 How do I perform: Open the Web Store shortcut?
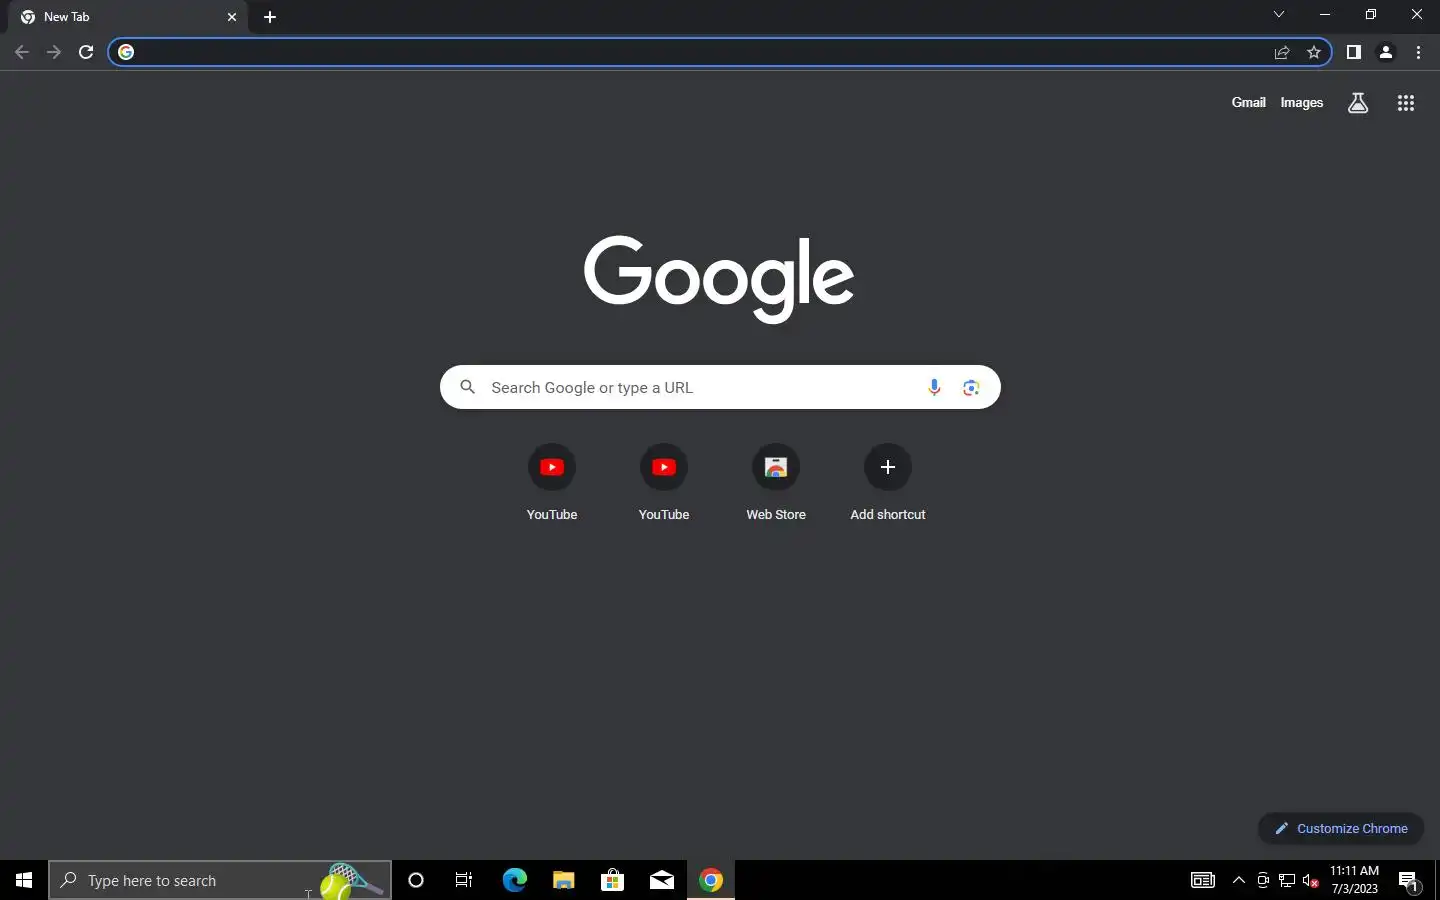click(776, 483)
